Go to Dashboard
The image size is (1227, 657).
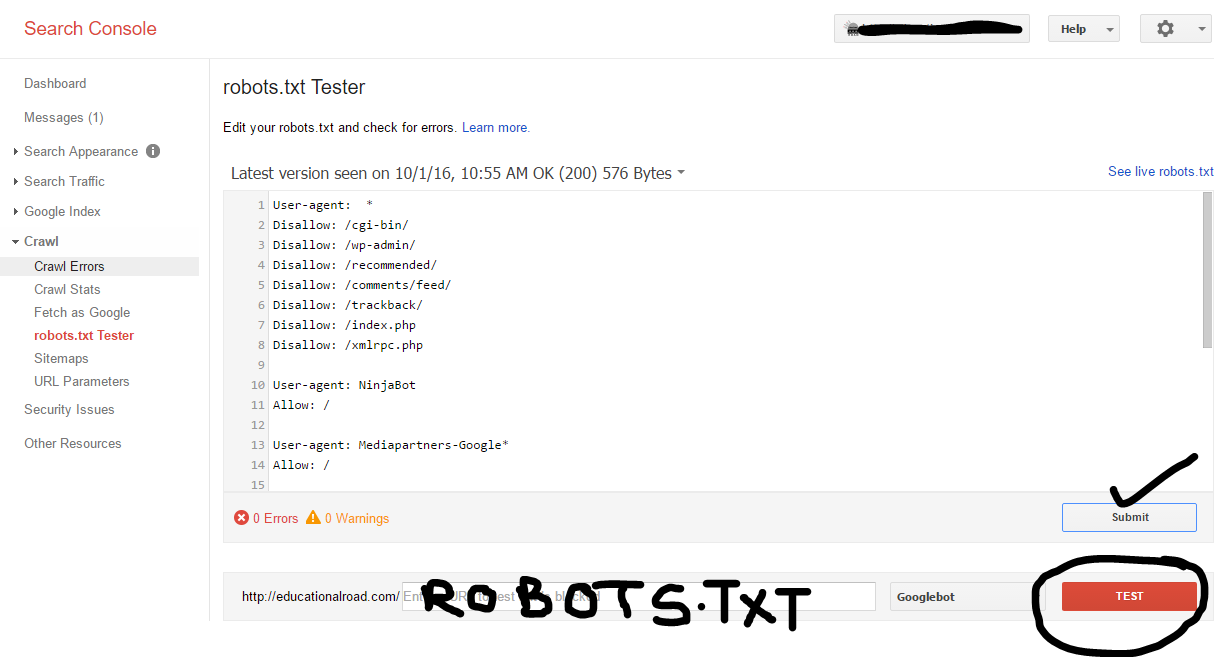(x=55, y=84)
